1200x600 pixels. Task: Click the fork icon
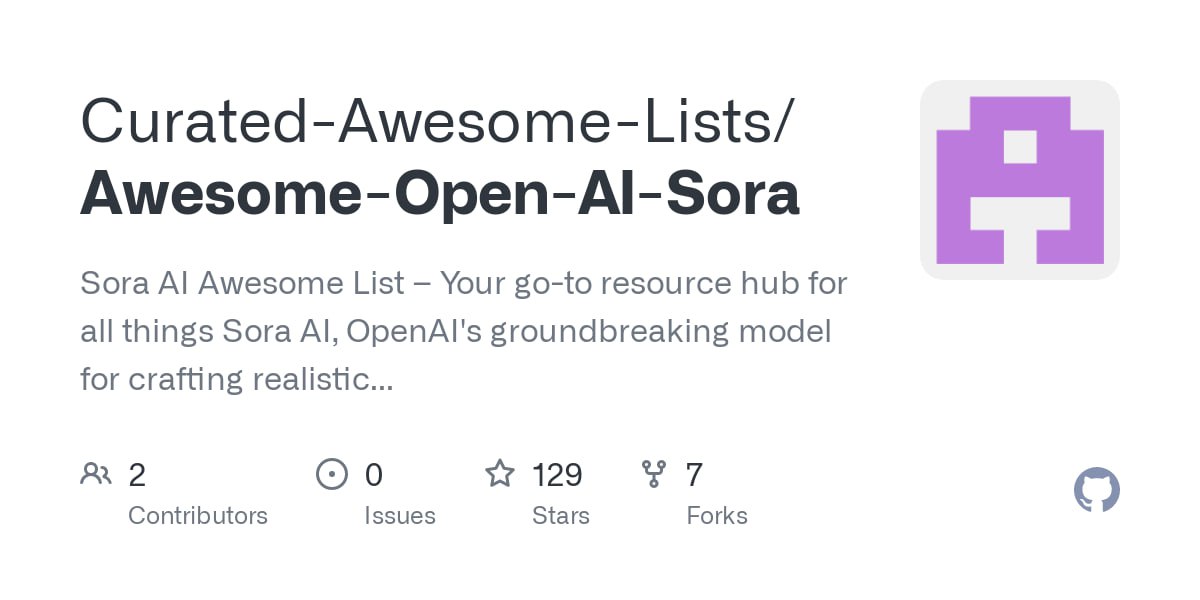[654, 473]
